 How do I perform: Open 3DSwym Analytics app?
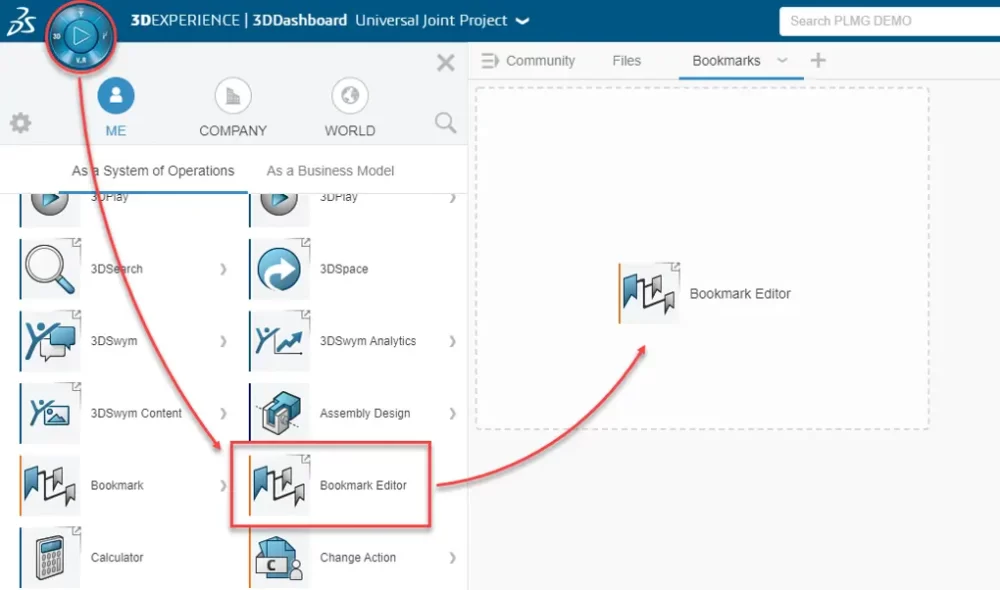[279, 341]
